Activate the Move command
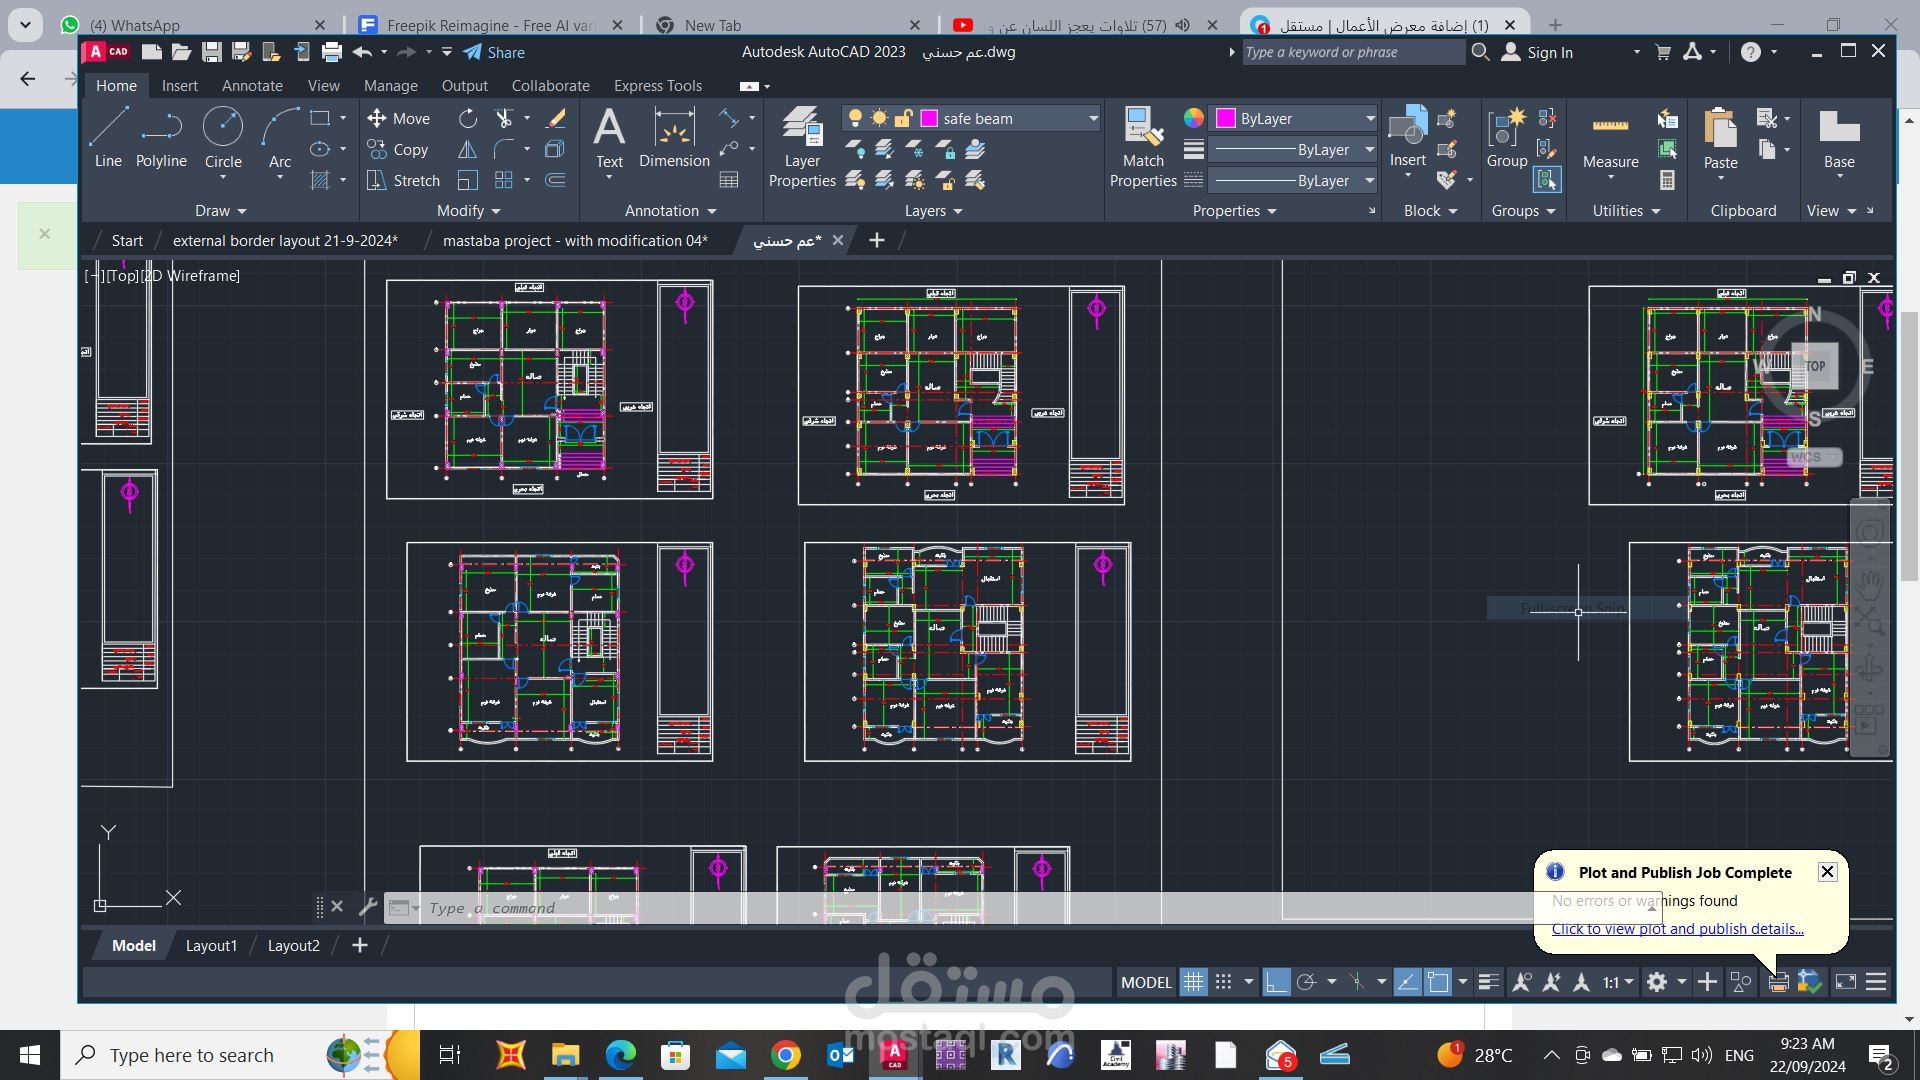The width and height of the screenshot is (1920, 1080). tap(398, 118)
